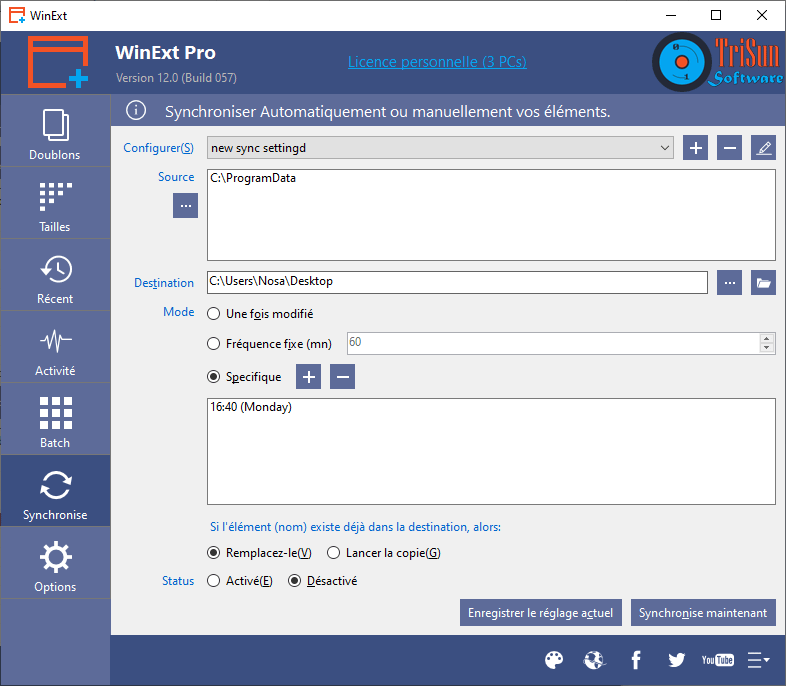Viewport: 786px width, 686px height.
Task: Click the Destination path field
Action: point(457,282)
